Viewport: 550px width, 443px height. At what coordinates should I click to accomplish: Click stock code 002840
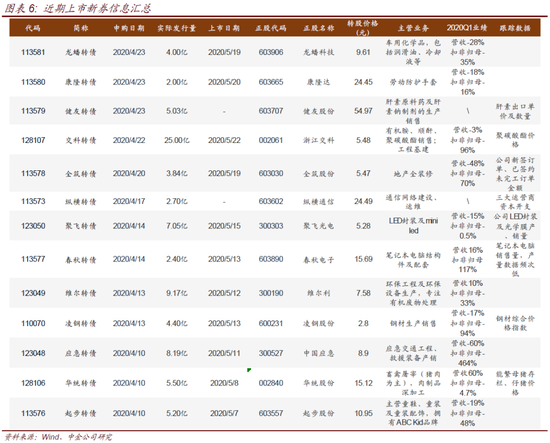click(271, 383)
